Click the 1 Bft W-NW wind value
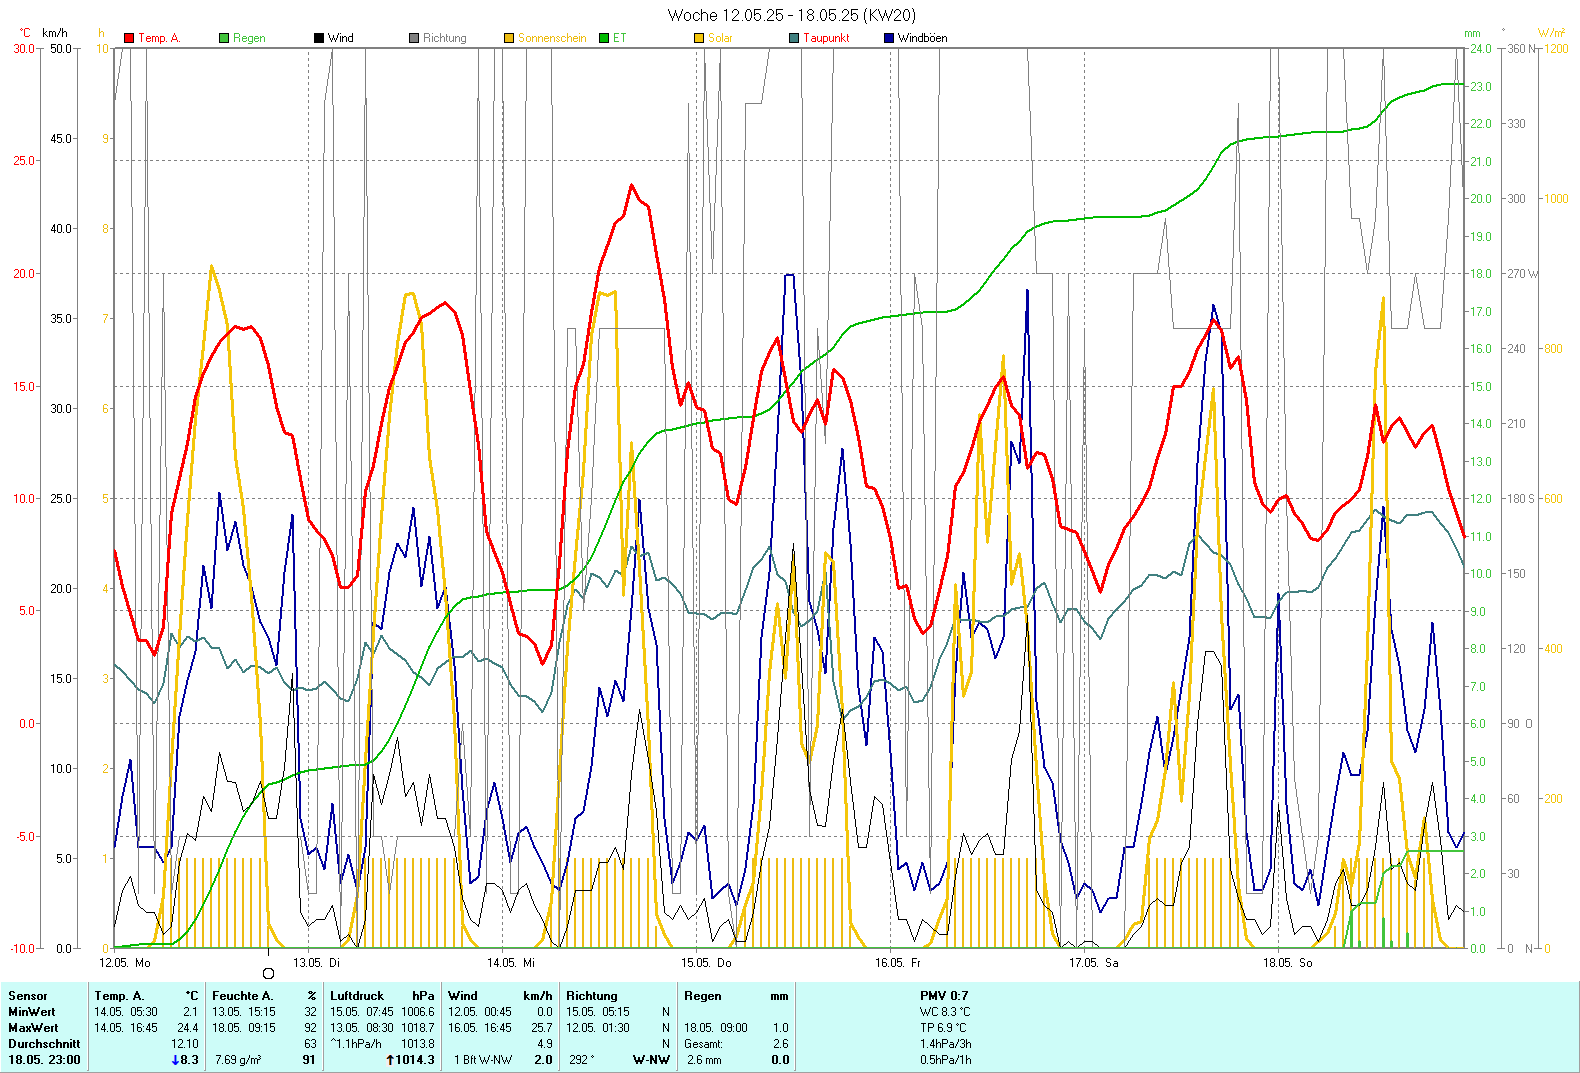Viewport: 1580px width, 1073px height. point(483,1060)
